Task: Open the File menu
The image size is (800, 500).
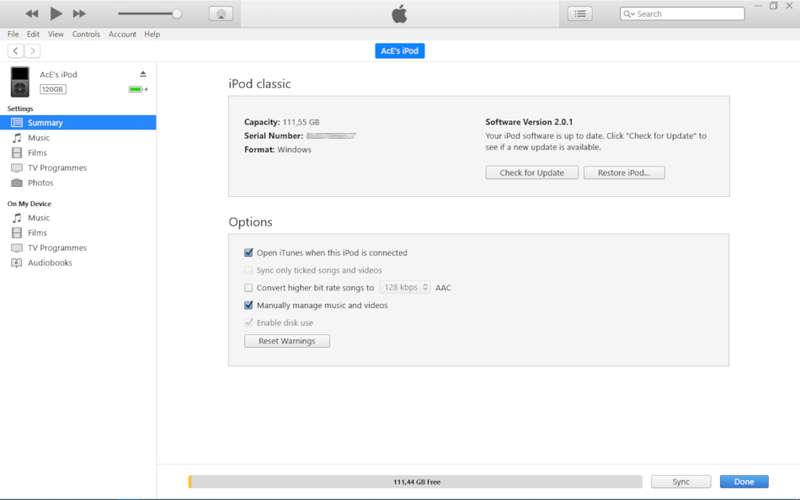Action: (13, 34)
